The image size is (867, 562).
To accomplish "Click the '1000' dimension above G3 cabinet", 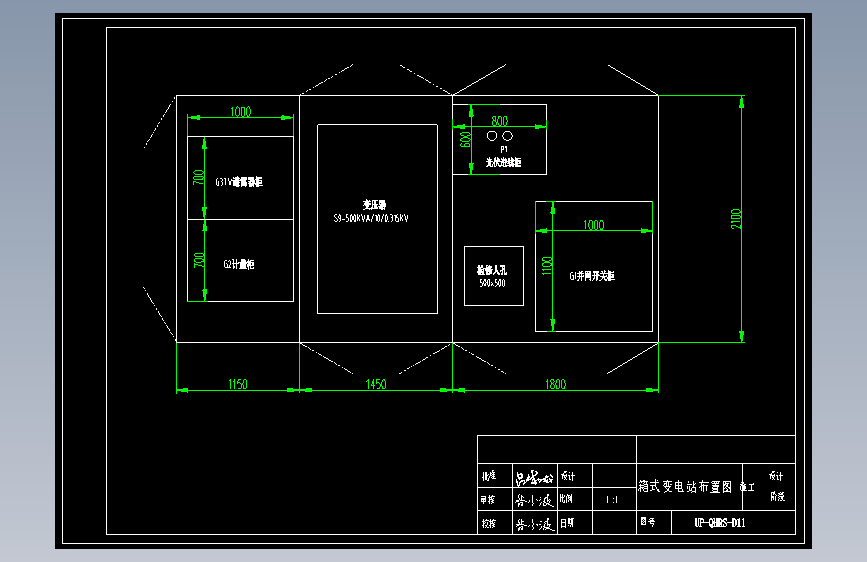I will point(241,112).
